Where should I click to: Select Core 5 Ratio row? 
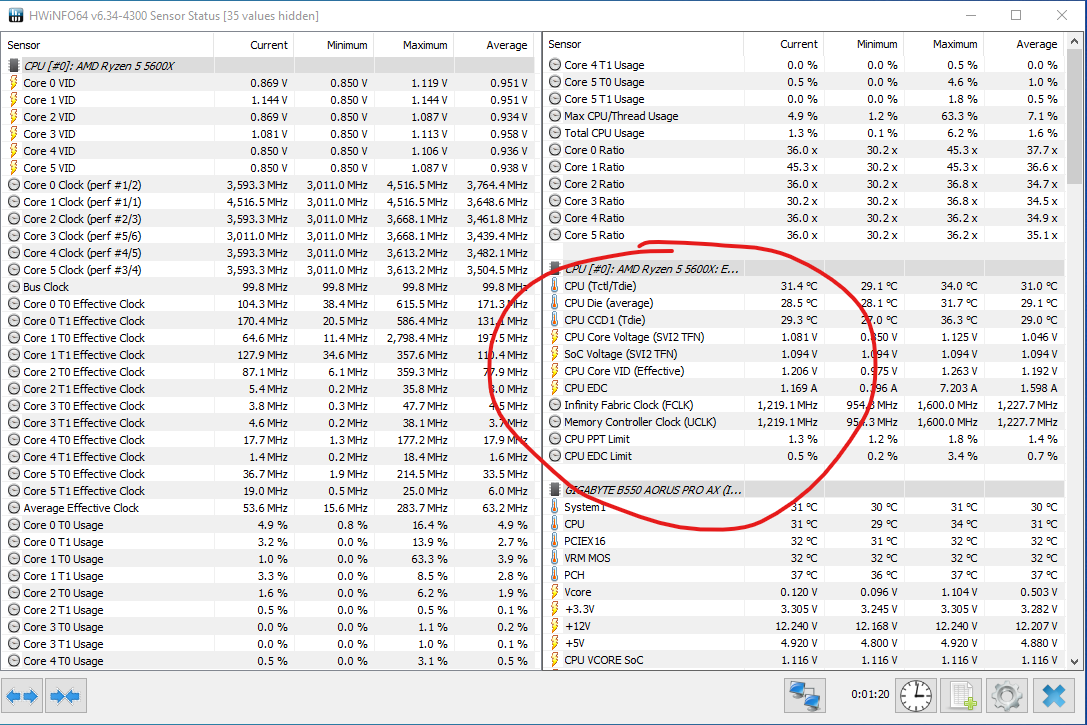804,235
